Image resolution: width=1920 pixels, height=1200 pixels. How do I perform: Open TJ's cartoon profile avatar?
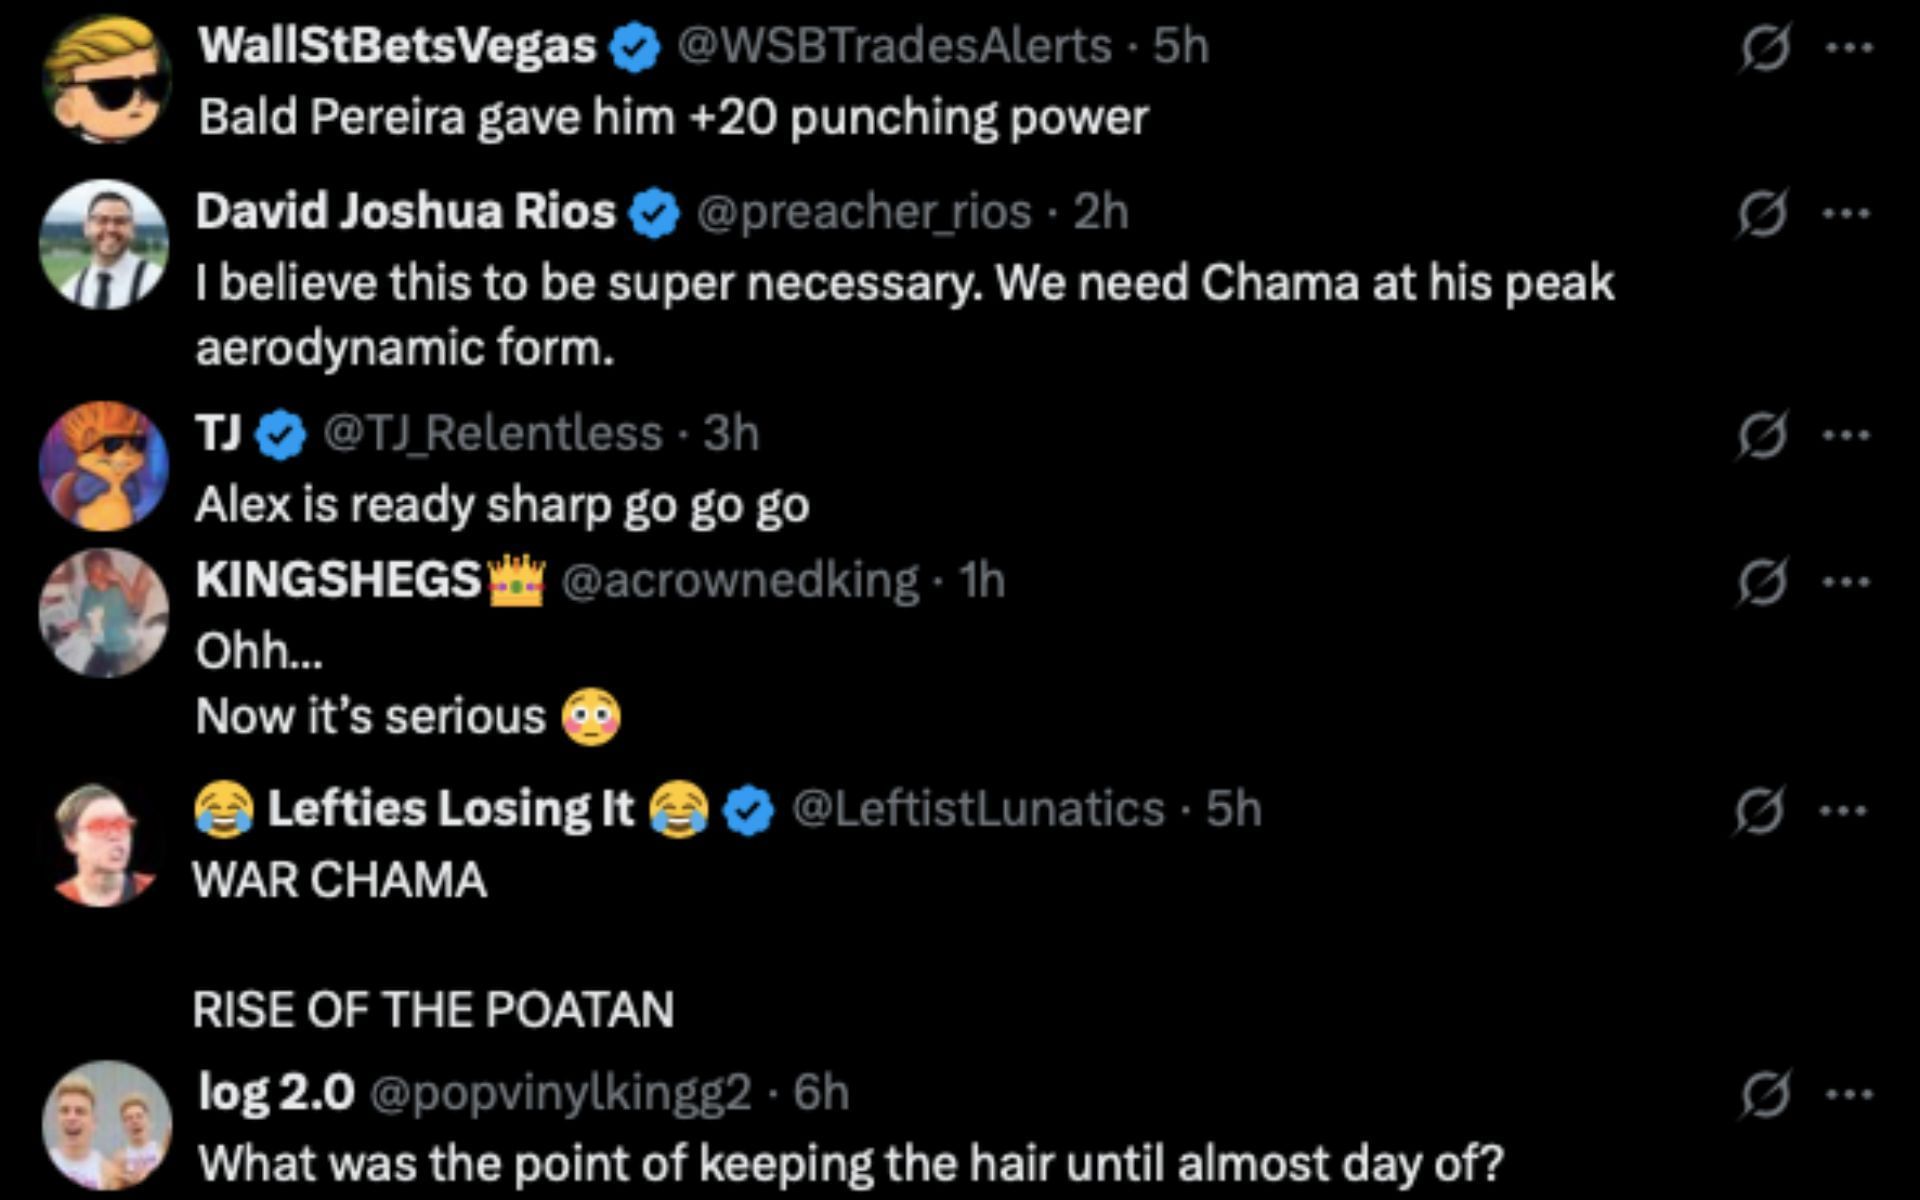point(104,466)
